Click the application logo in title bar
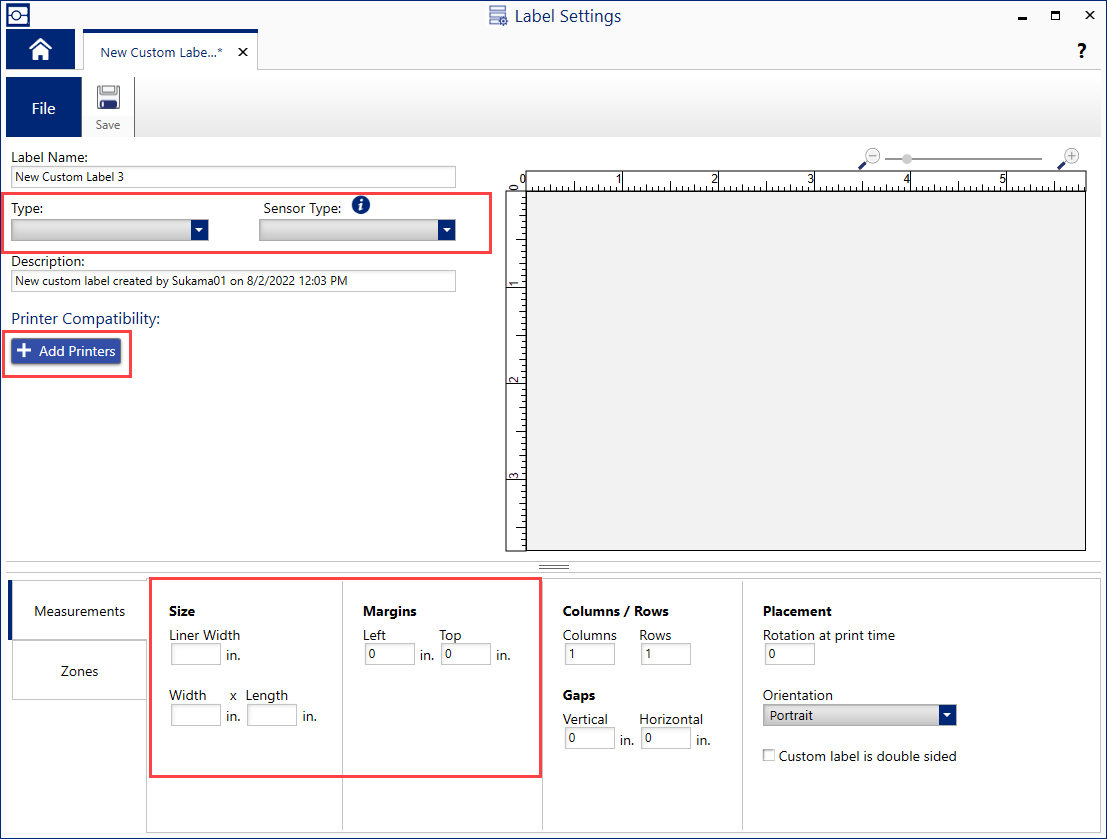The image size is (1107, 839). tap(18, 15)
